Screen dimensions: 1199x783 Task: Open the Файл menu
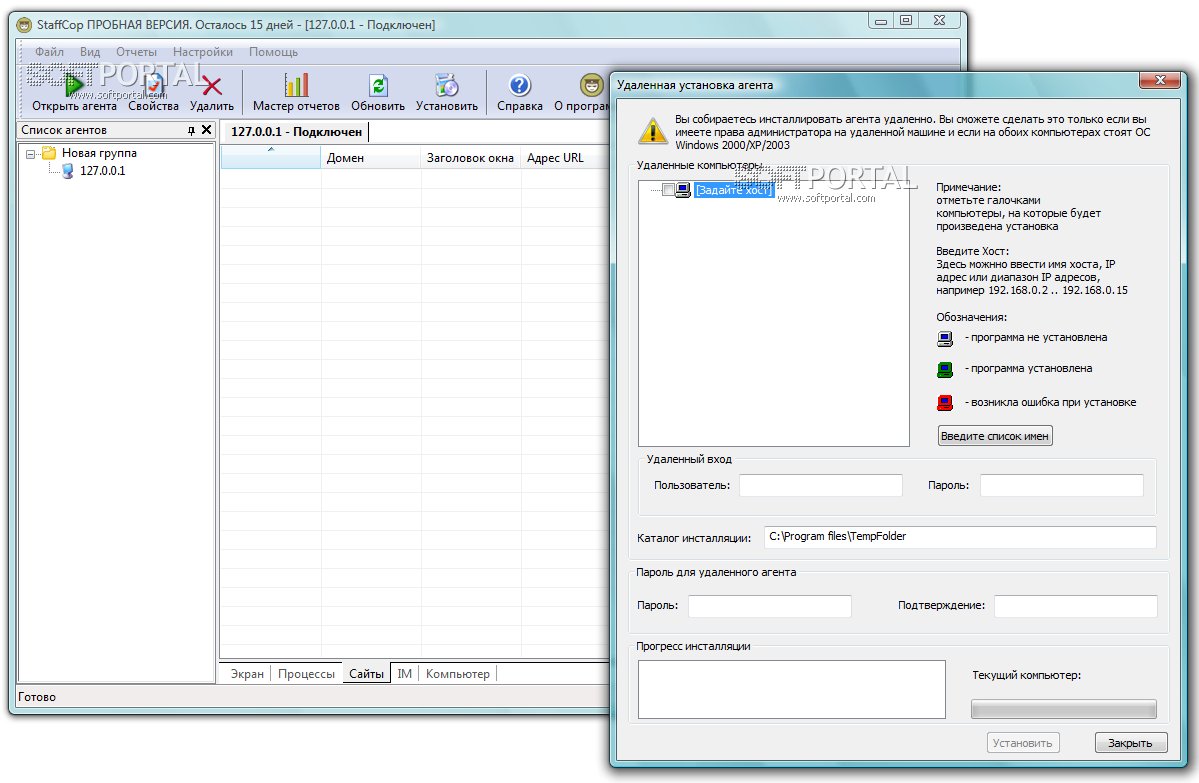tap(49, 52)
